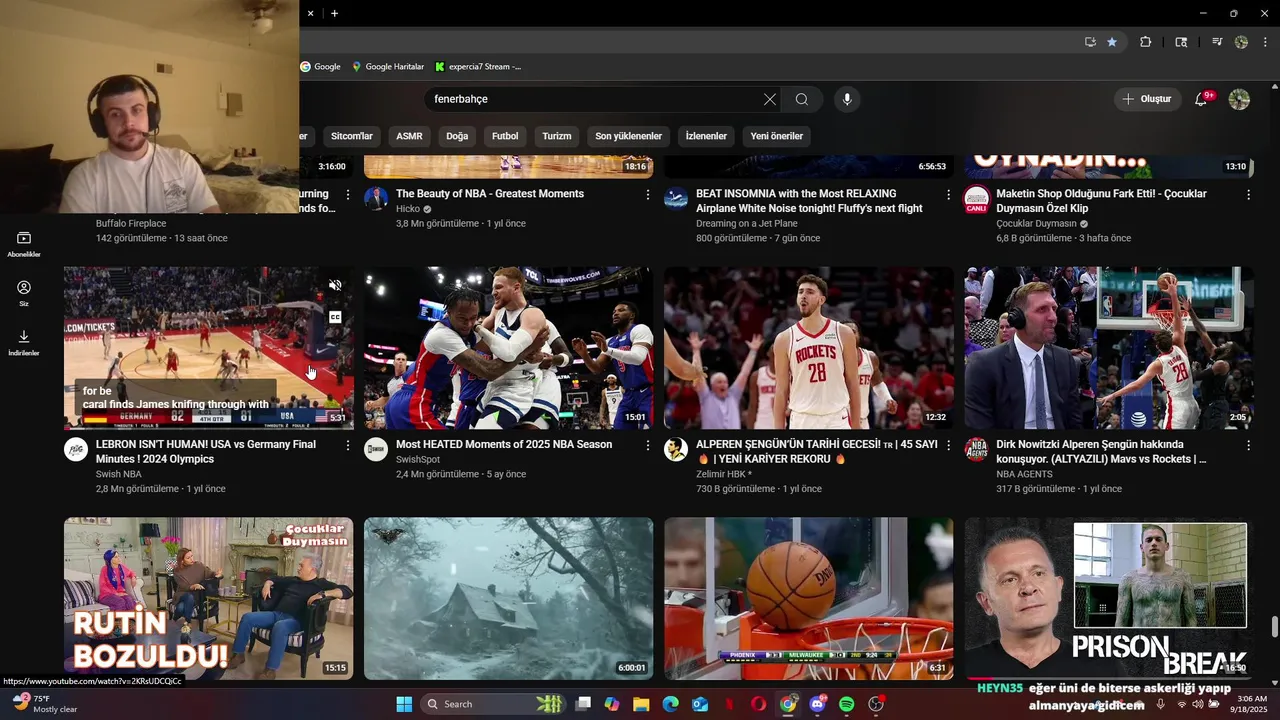This screenshot has width=1280, height=720.
Task: Open the Phoenix Milwaukee basketball rim thumbnail
Action: (809, 598)
